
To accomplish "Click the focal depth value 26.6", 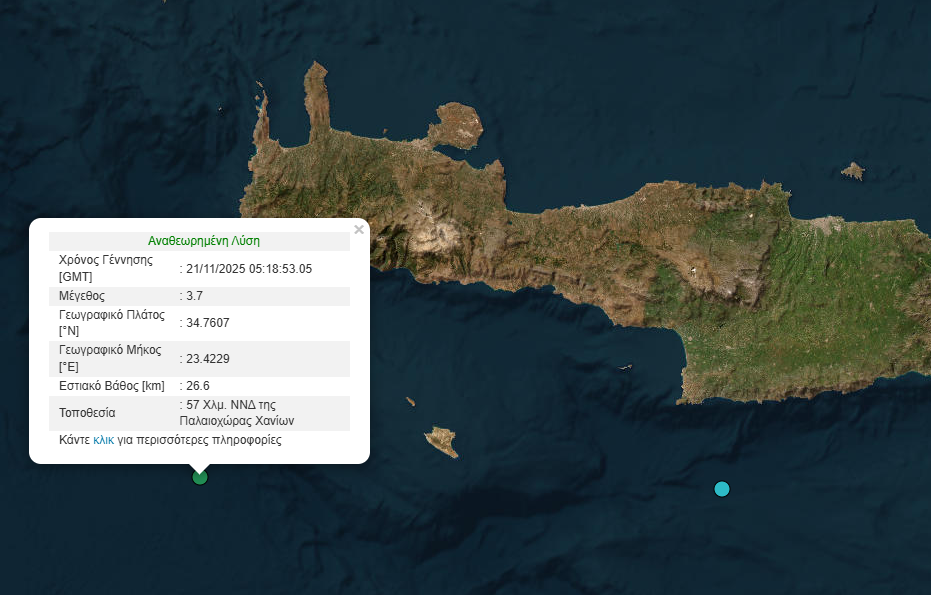I will (198, 385).
